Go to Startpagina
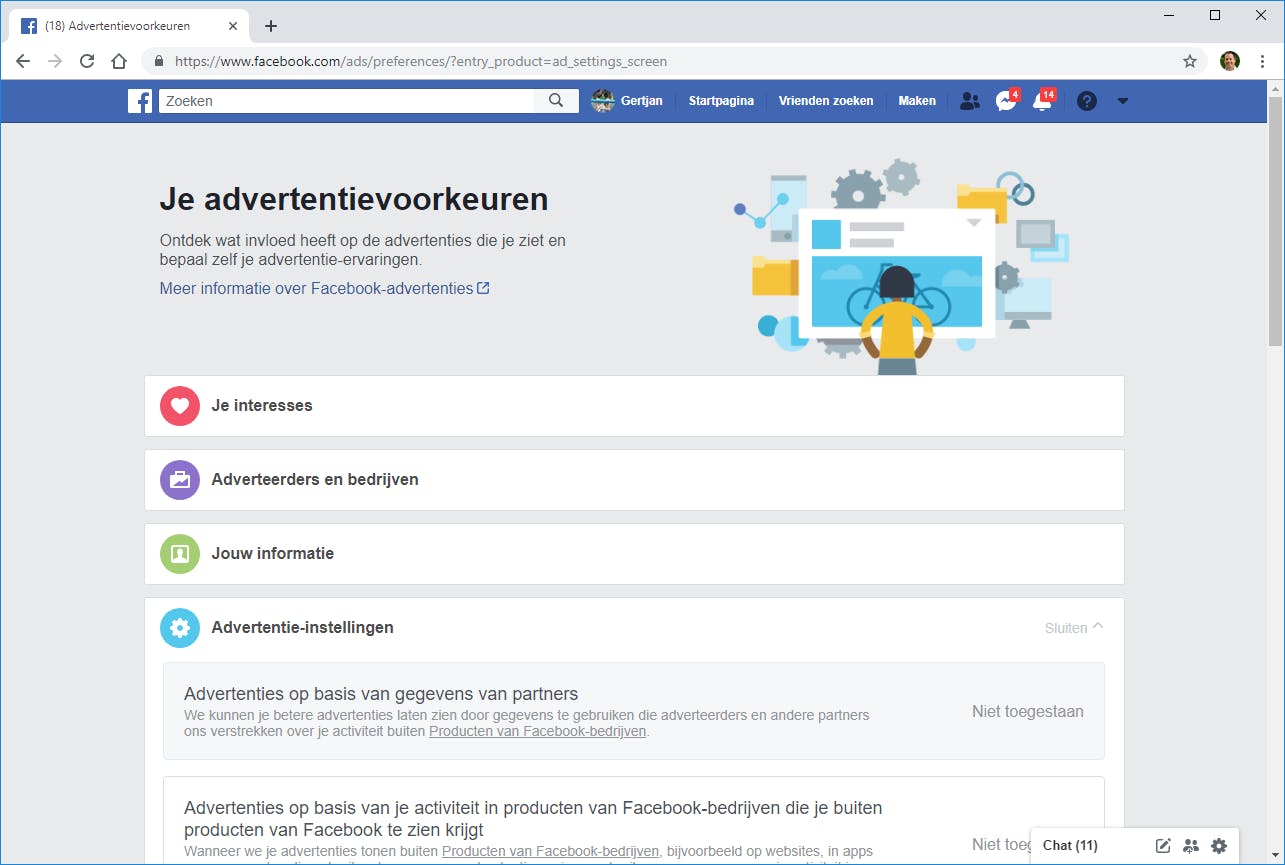 coord(721,101)
